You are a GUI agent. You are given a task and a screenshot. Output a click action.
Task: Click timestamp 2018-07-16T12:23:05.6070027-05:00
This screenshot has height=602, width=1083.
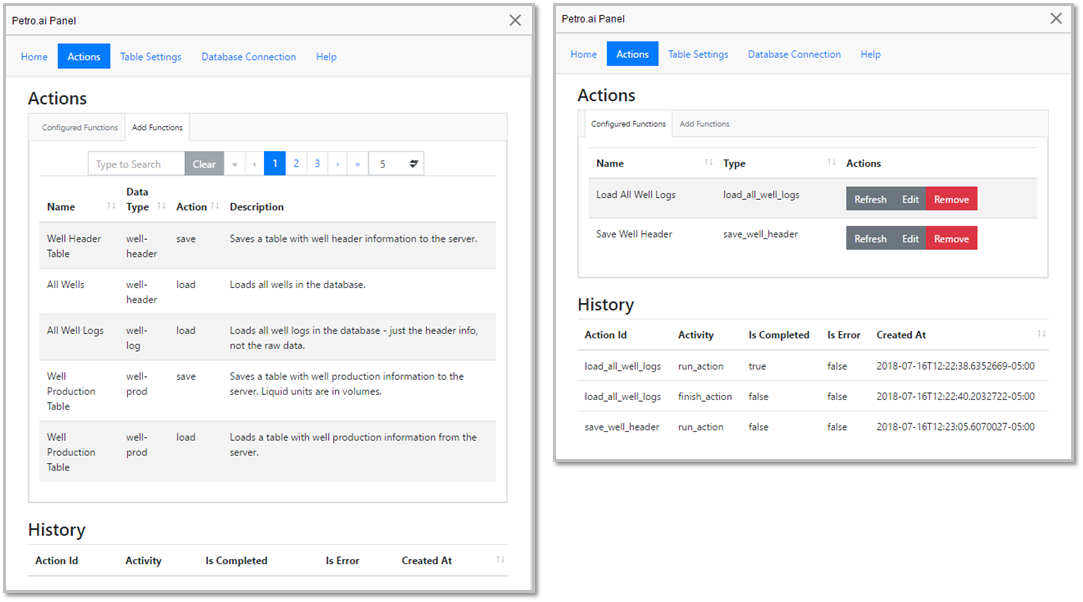pos(955,427)
